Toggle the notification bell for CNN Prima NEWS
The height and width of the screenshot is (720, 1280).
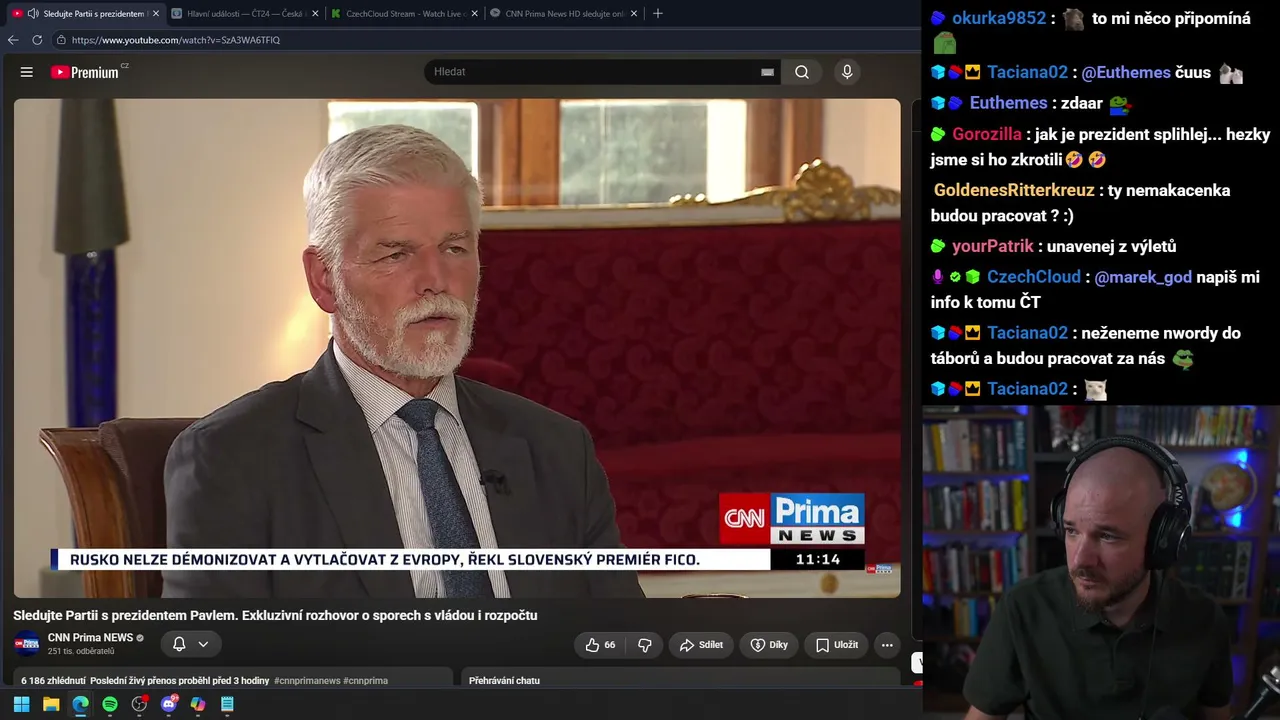point(179,644)
